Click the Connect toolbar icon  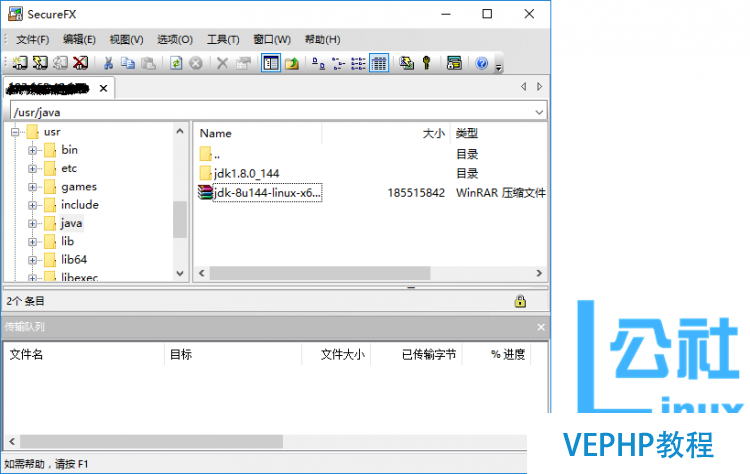[x=20, y=63]
